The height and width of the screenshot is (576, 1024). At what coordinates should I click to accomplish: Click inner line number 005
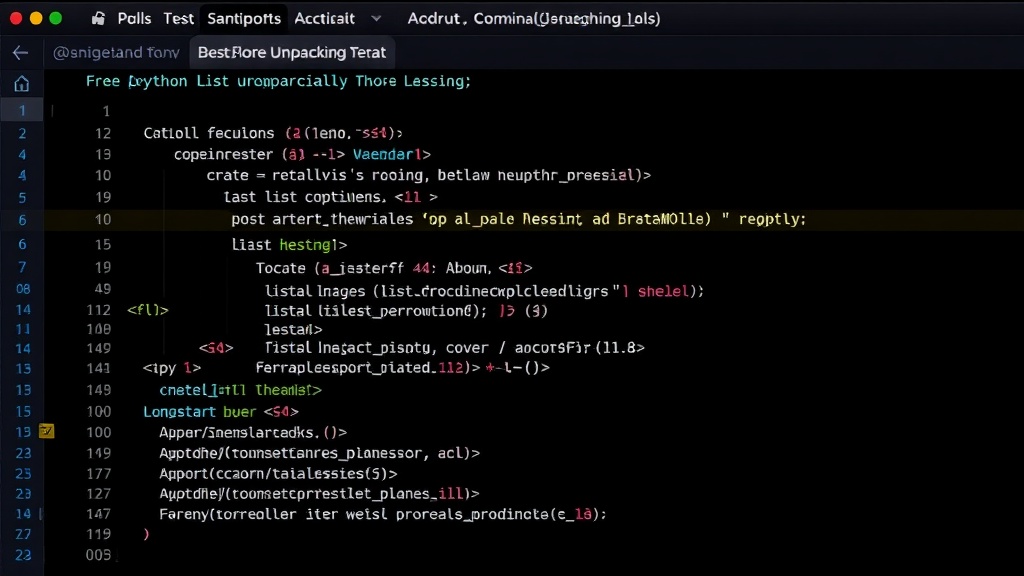click(99, 555)
